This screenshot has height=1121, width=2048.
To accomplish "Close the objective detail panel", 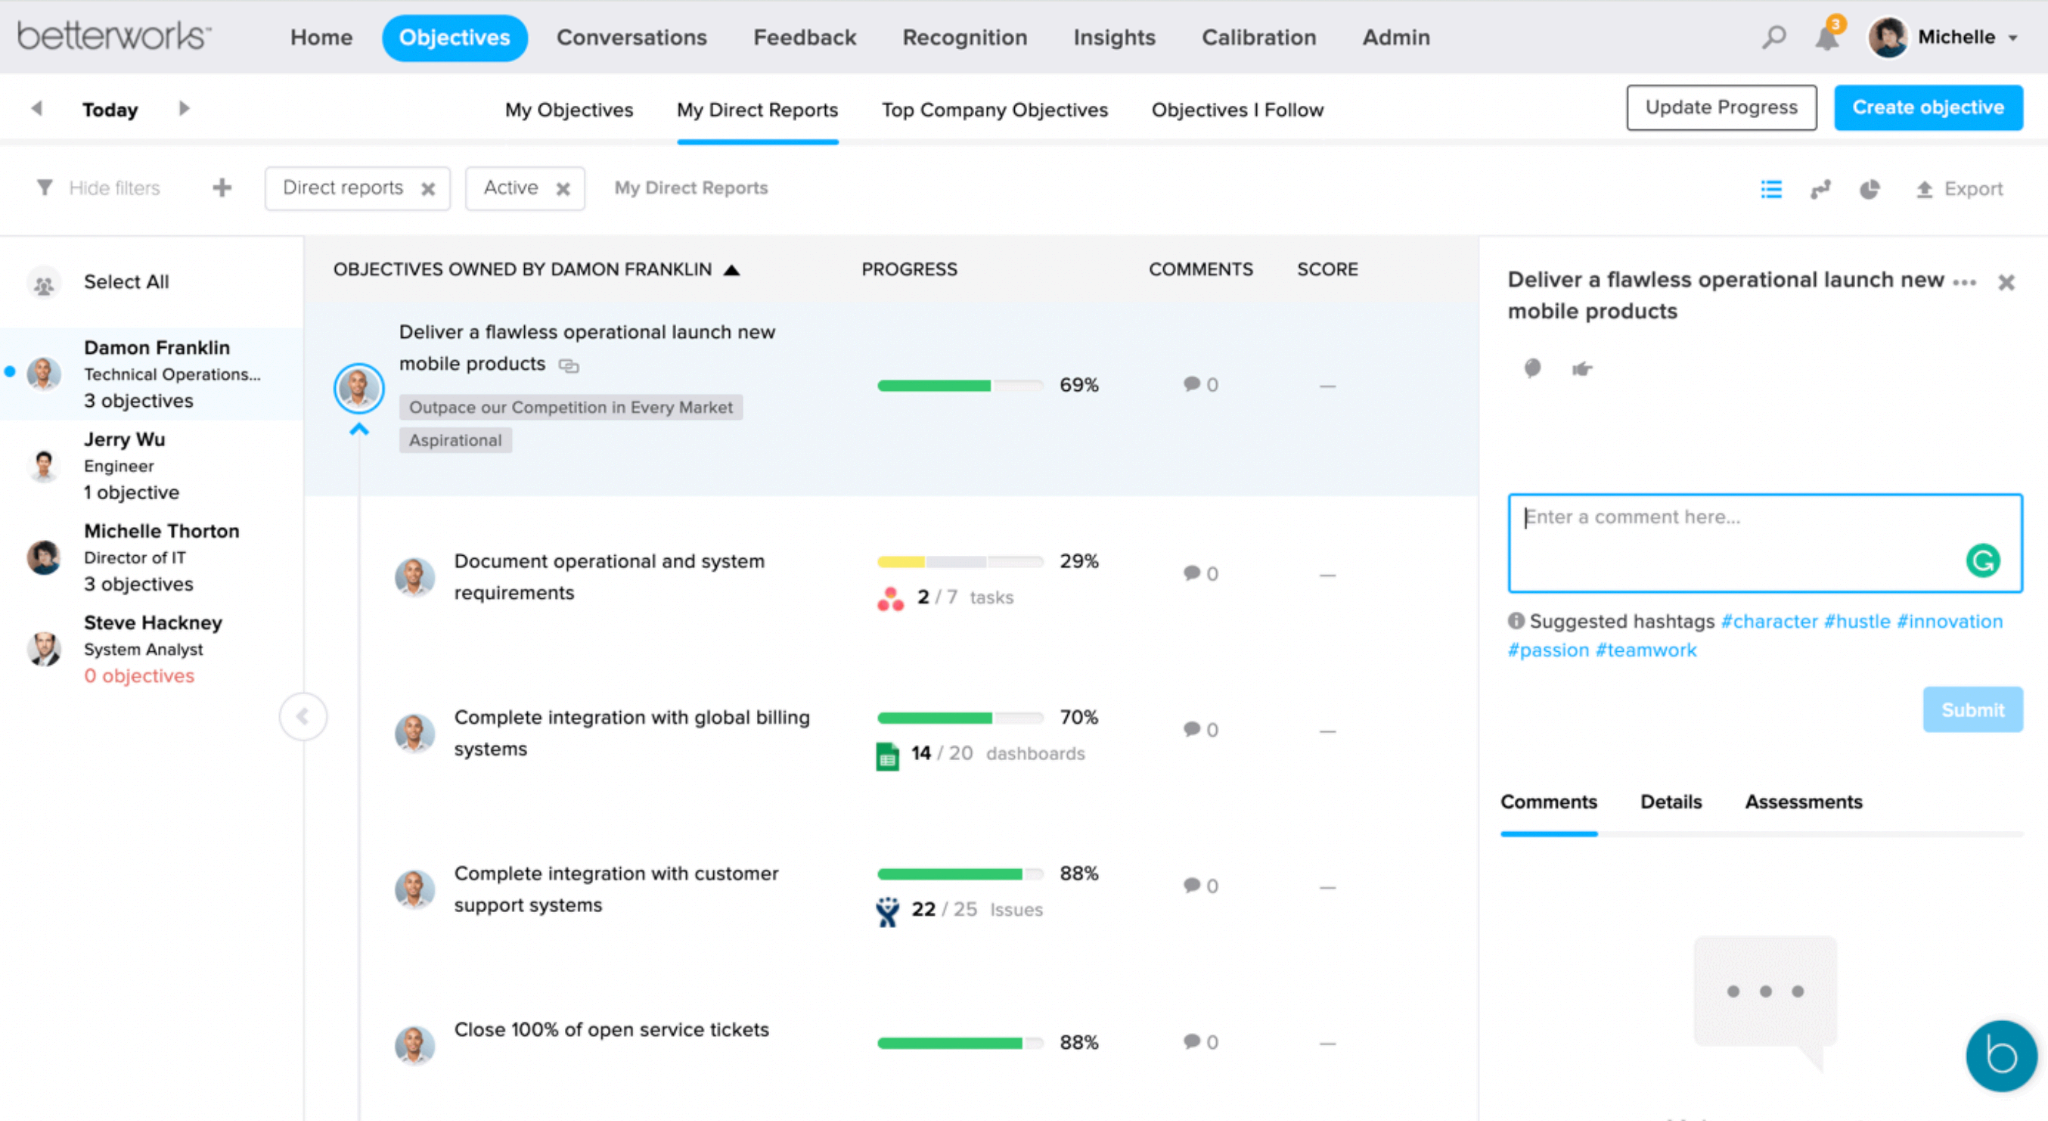I will coord(2006,283).
